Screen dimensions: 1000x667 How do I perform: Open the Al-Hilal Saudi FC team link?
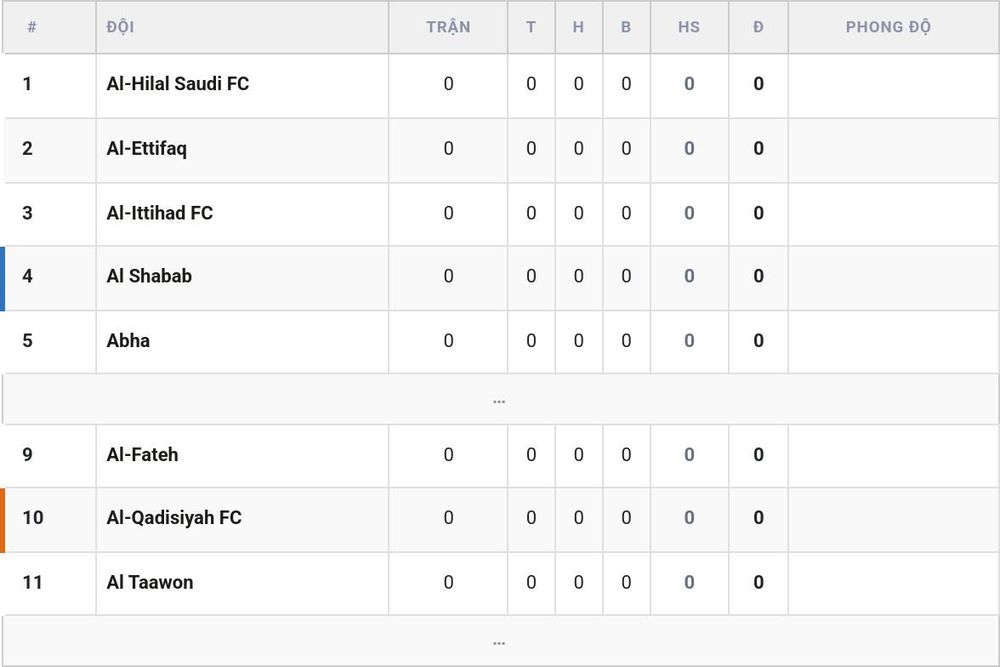tap(177, 84)
